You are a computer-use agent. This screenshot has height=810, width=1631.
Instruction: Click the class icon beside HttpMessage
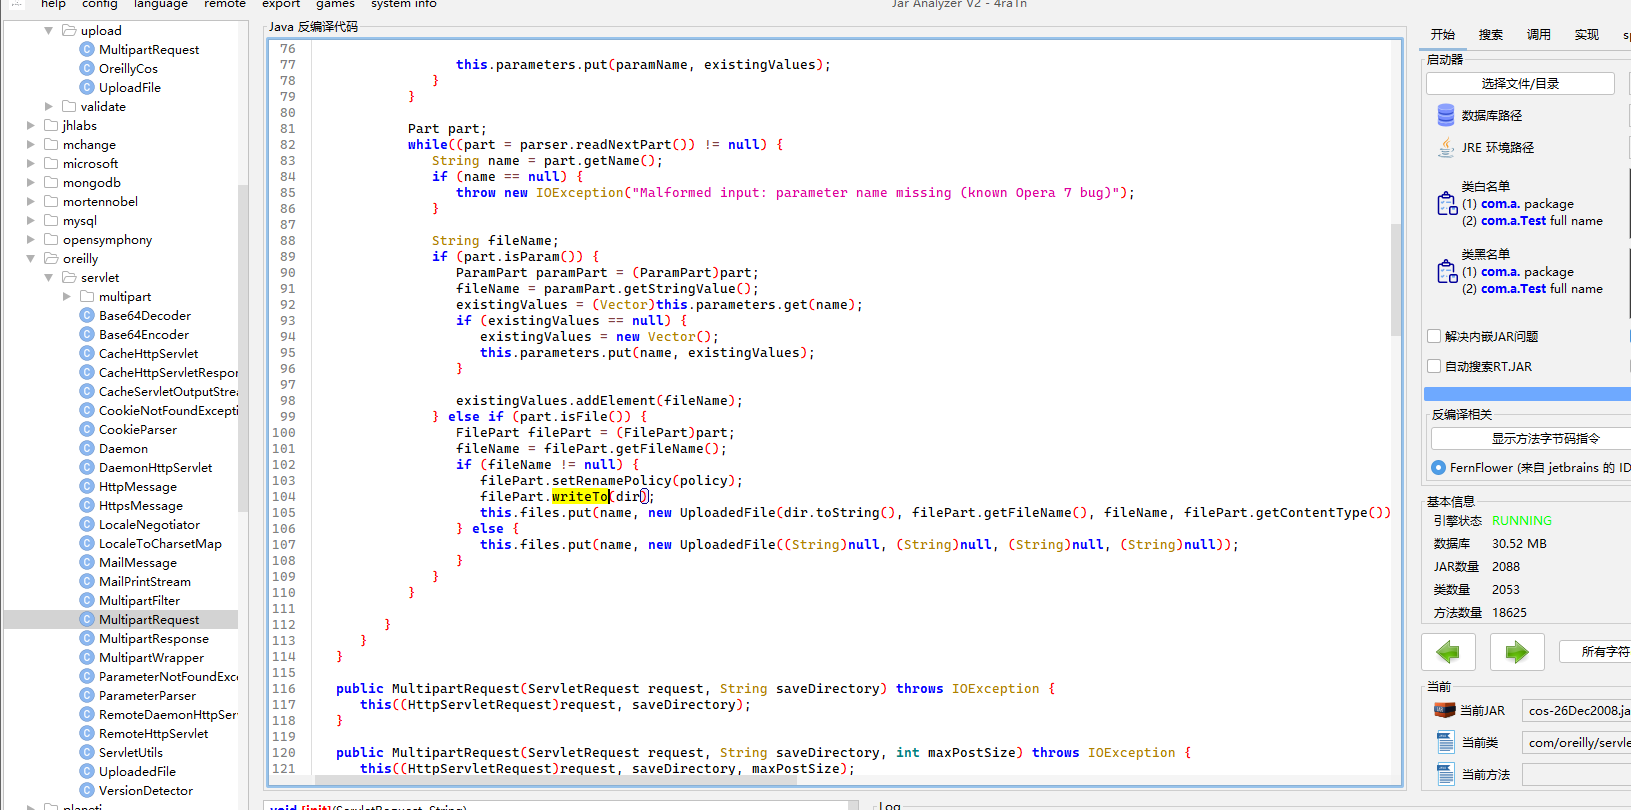pyautogui.click(x=87, y=486)
